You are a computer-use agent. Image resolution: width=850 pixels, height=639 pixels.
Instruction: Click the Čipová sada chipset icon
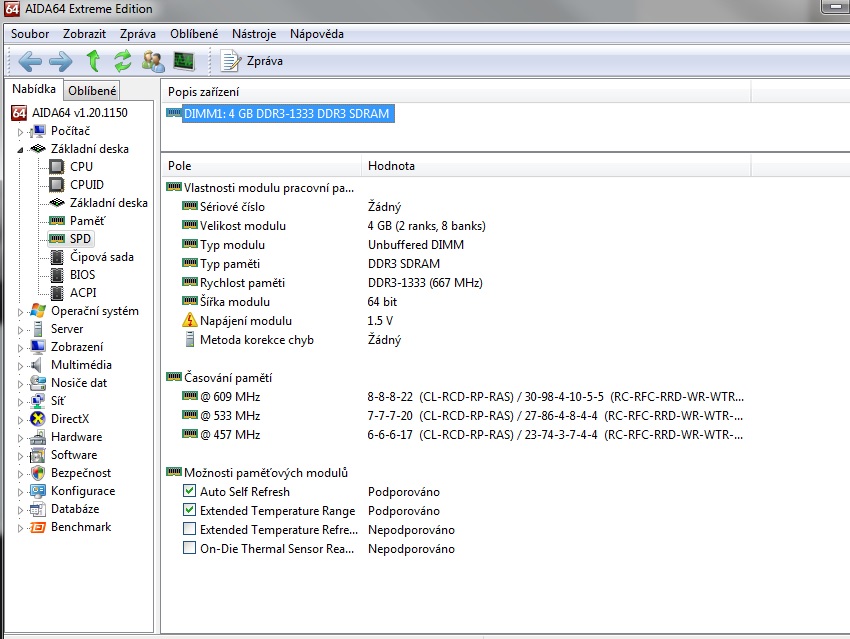57,257
